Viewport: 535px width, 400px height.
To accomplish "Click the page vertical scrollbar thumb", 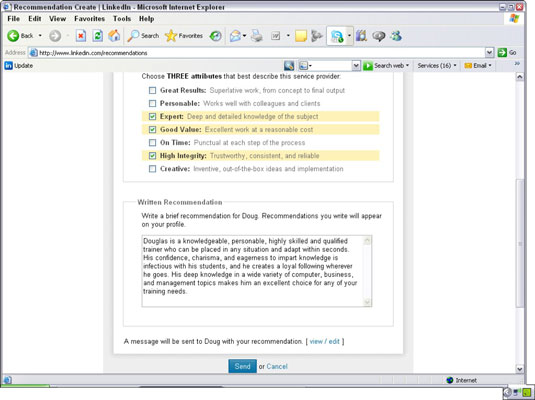I will tap(519, 243).
